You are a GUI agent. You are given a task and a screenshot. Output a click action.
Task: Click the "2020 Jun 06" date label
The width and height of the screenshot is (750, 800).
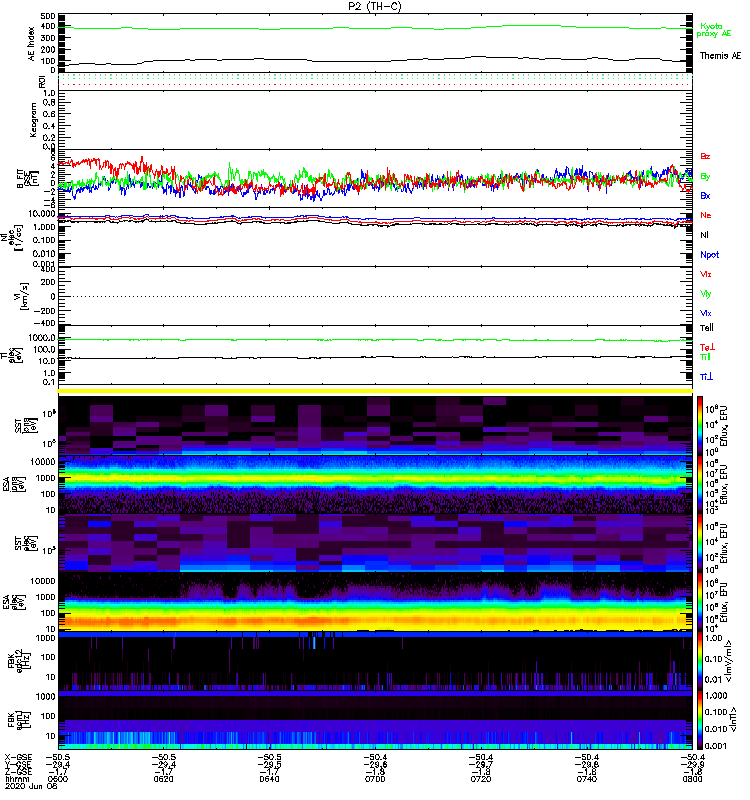click(x=31, y=786)
